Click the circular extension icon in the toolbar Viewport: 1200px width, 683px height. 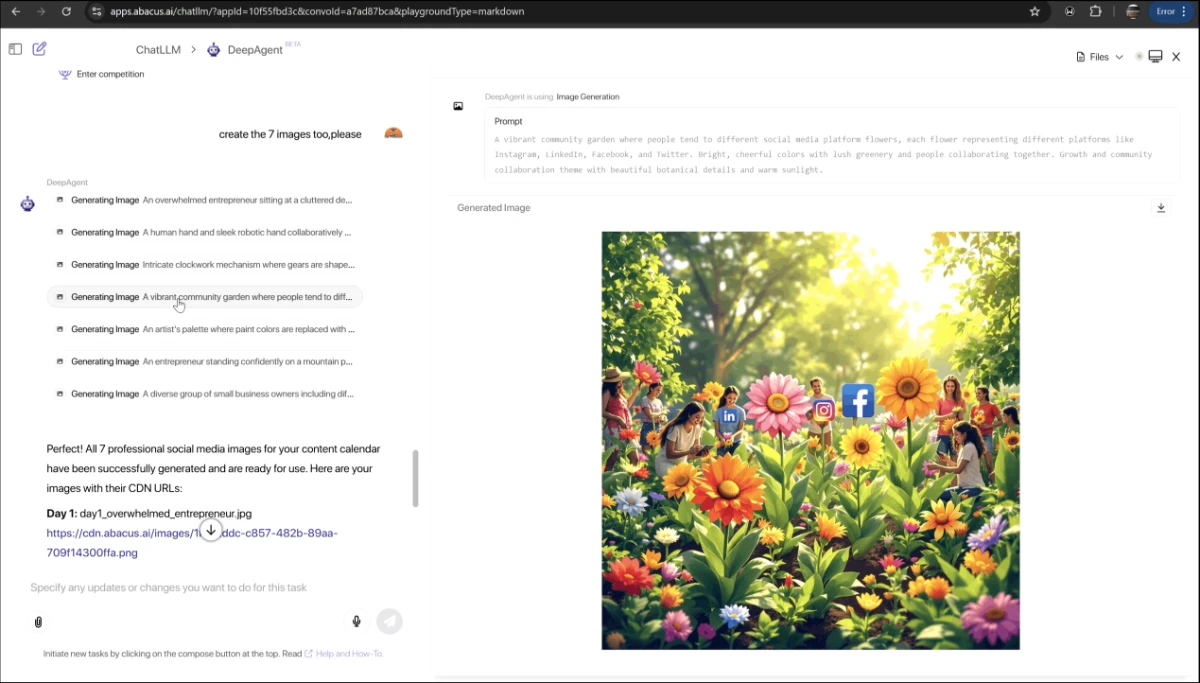(x=1070, y=12)
